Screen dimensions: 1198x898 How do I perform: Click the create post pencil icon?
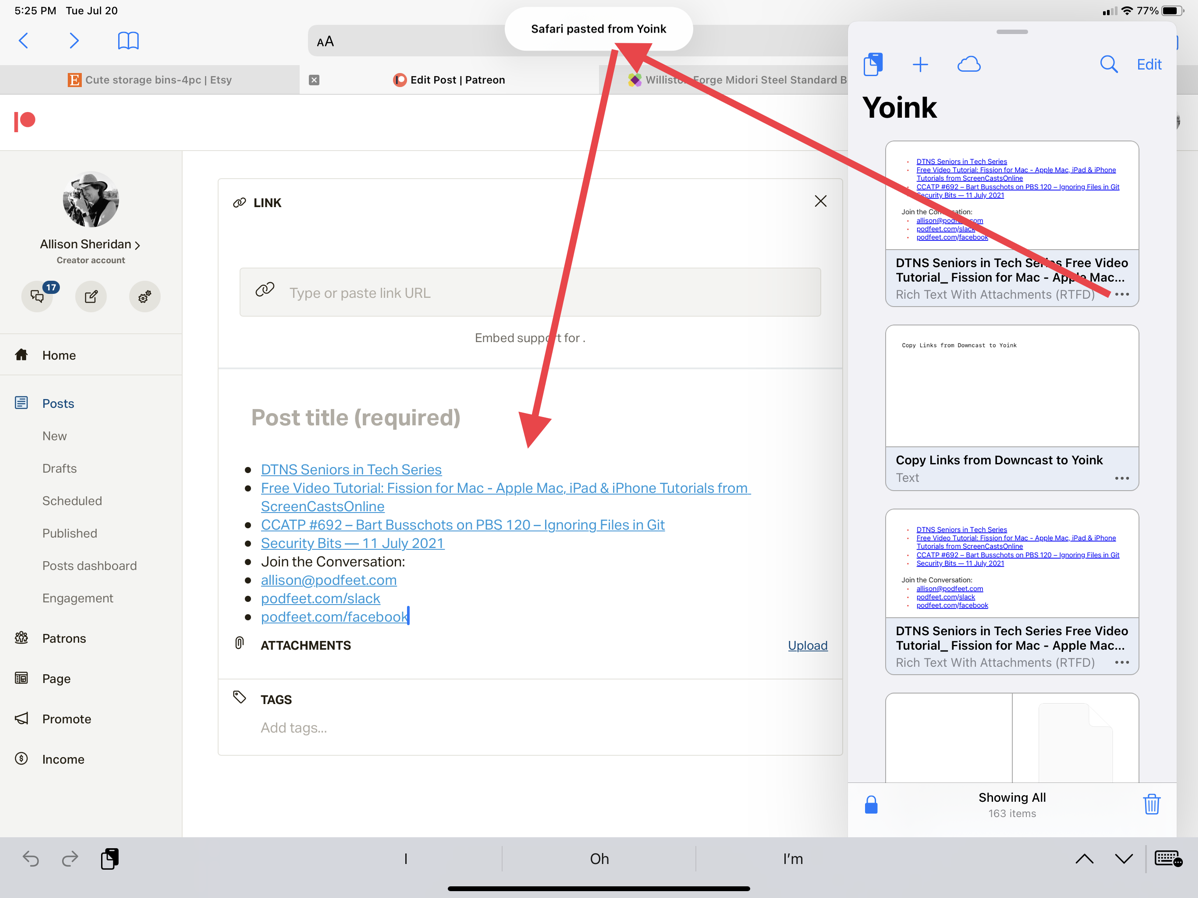[x=91, y=296]
